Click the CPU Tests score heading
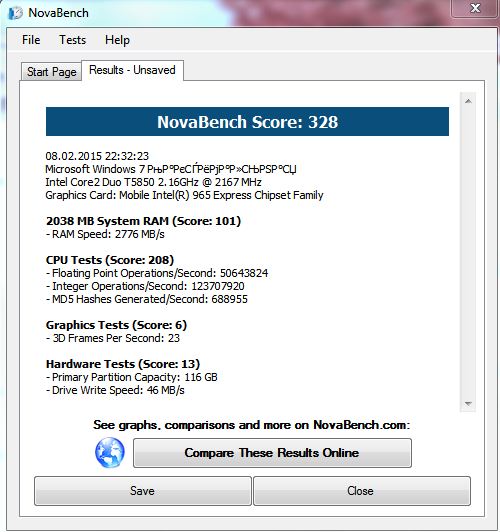Viewport: 500px width, 532px height. pos(110,260)
